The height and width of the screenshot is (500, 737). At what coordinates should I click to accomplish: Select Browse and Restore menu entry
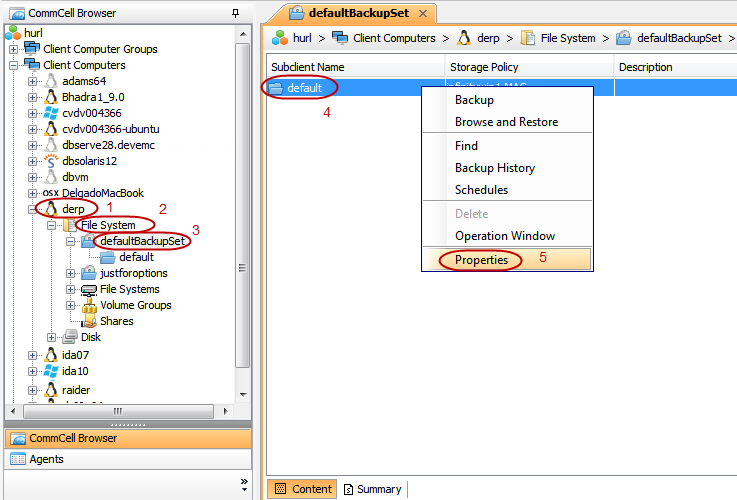(x=506, y=122)
